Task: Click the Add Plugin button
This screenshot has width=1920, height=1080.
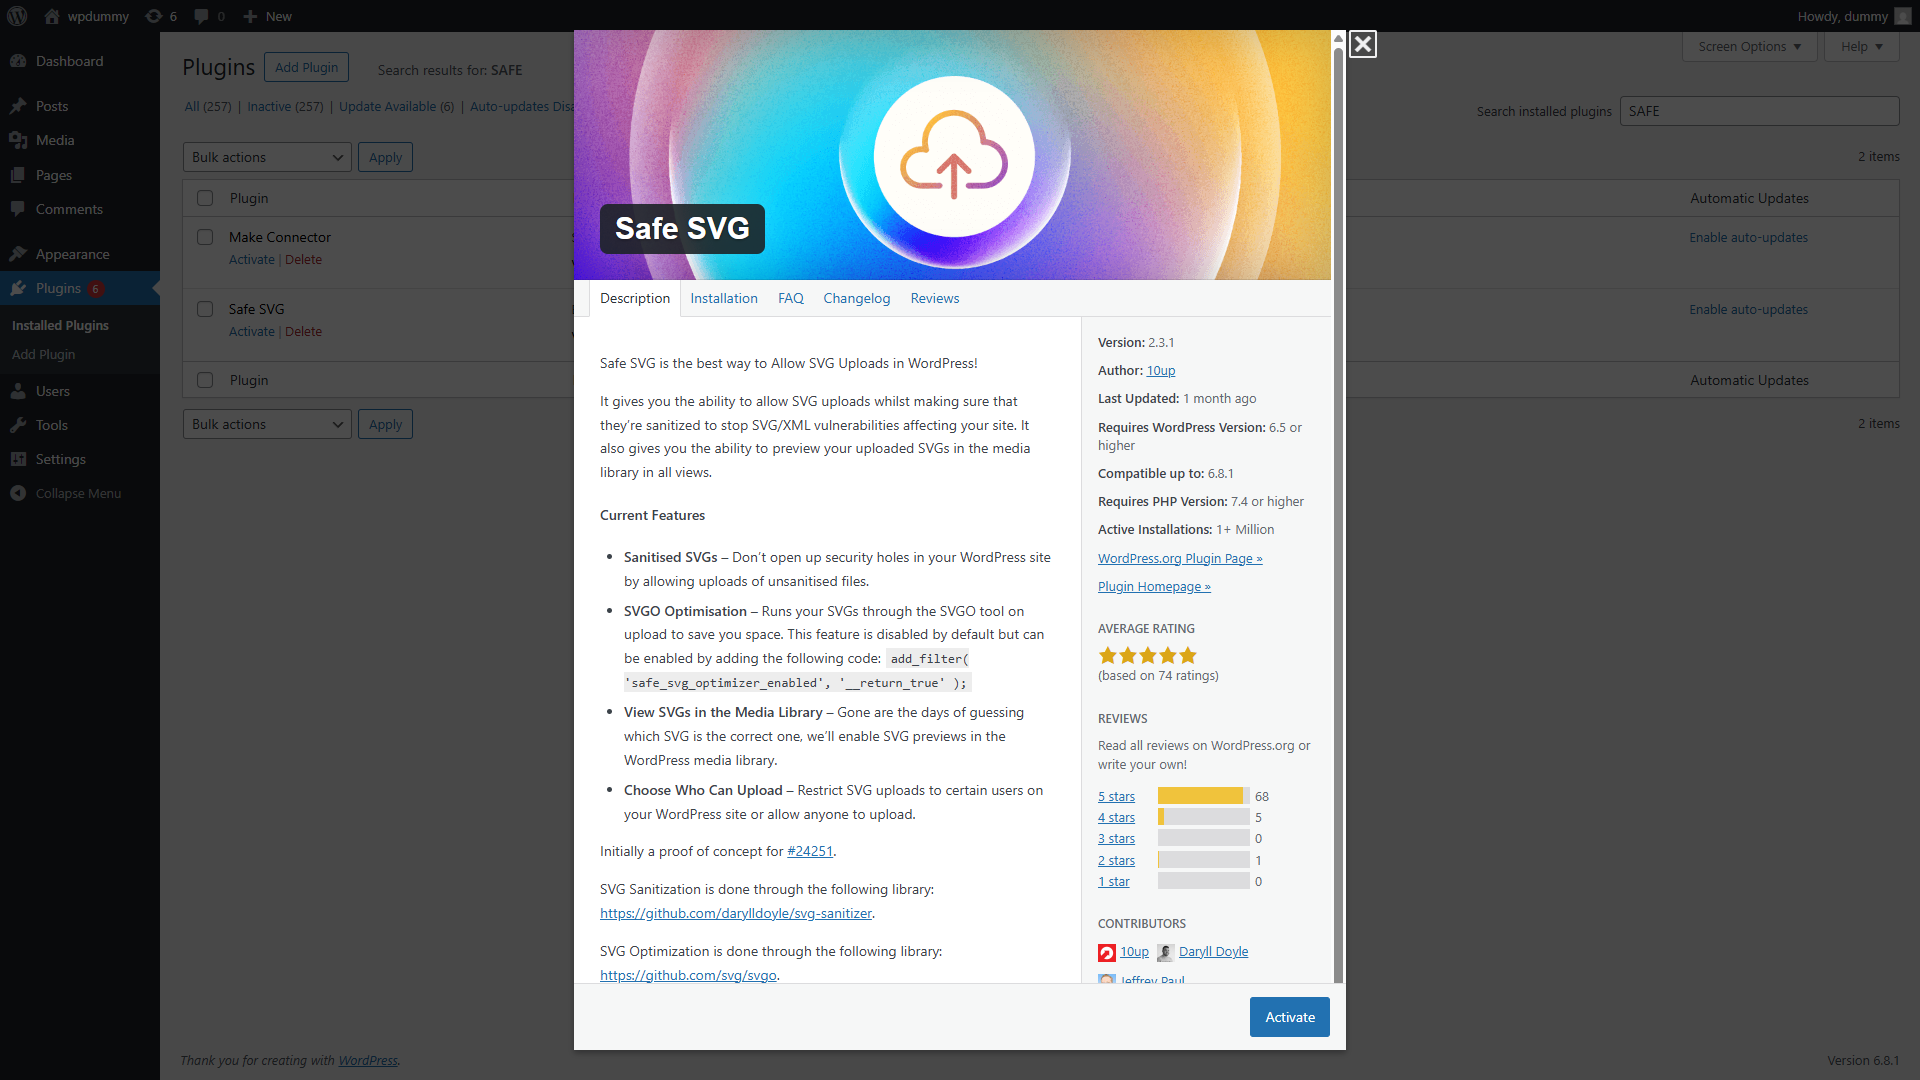Action: (x=306, y=67)
